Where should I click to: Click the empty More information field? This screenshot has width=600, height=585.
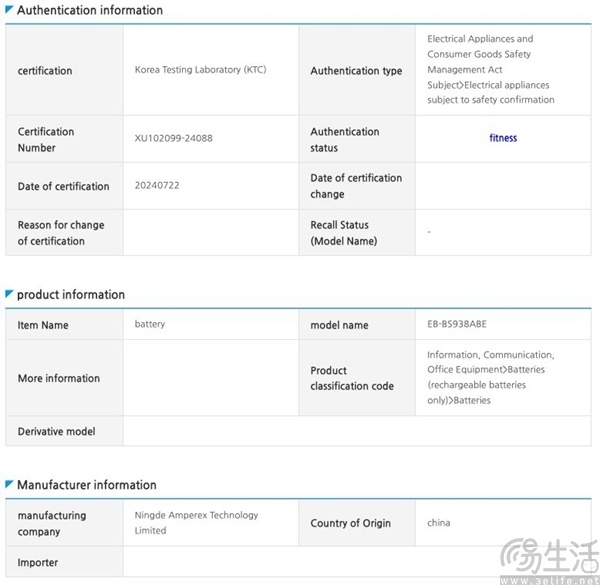[x=210, y=378]
